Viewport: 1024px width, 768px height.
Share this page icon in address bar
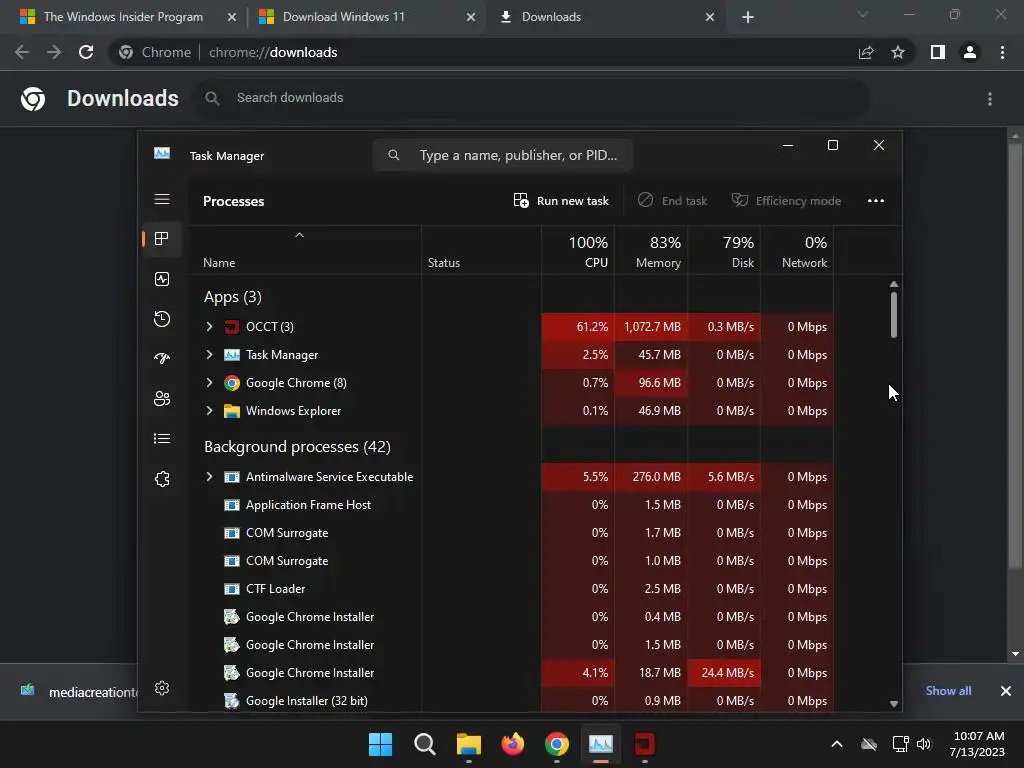[866, 52]
